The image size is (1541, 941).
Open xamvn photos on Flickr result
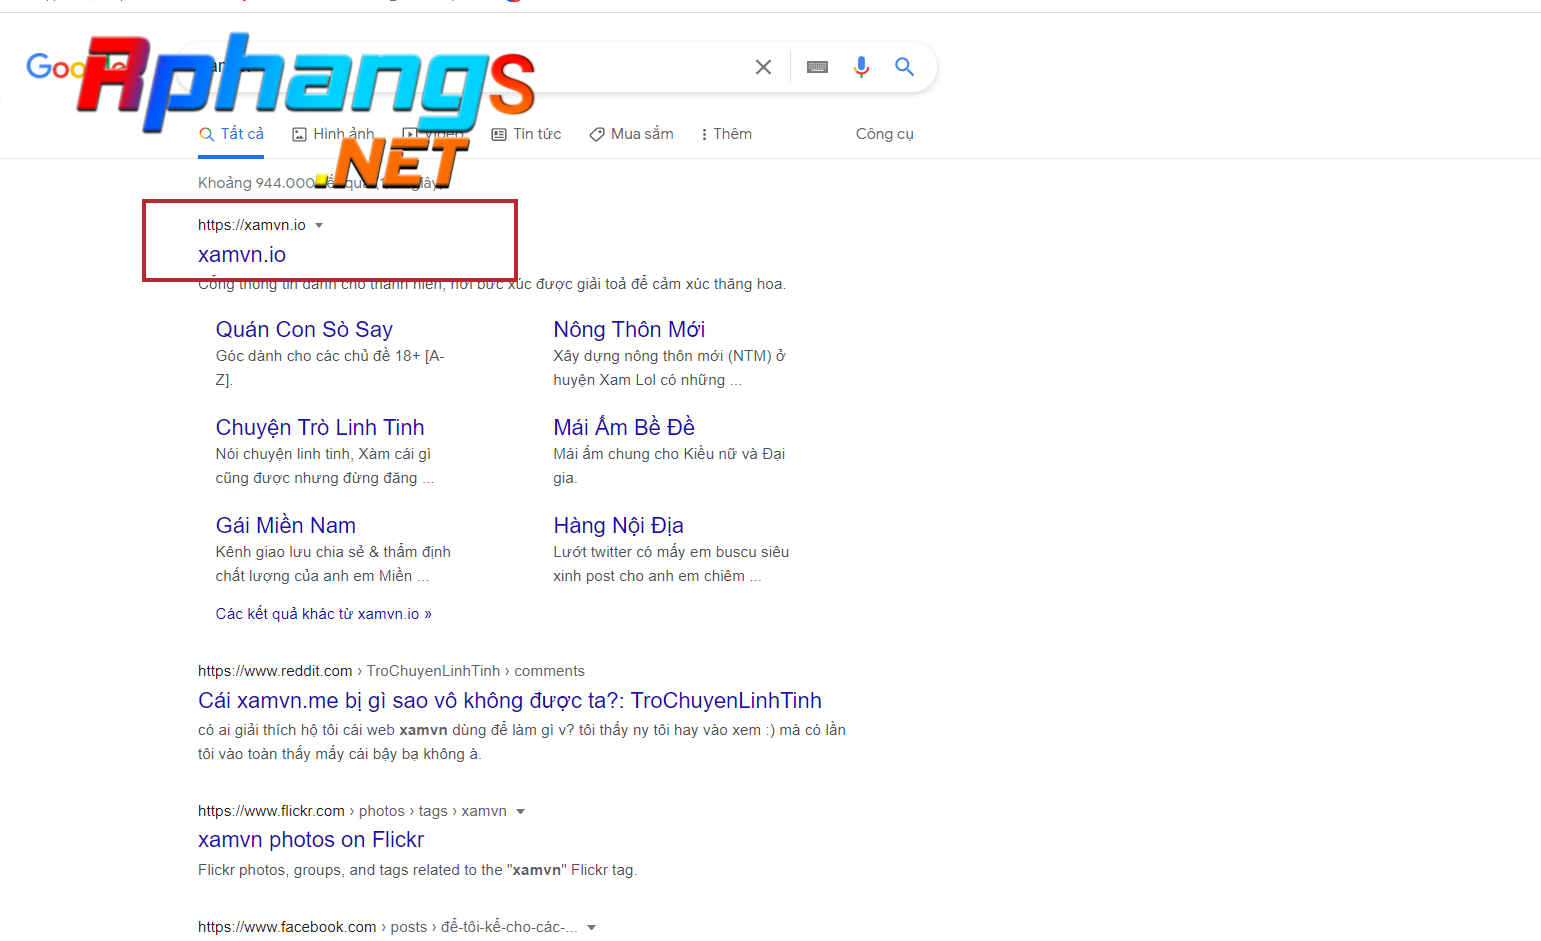[x=311, y=839]
